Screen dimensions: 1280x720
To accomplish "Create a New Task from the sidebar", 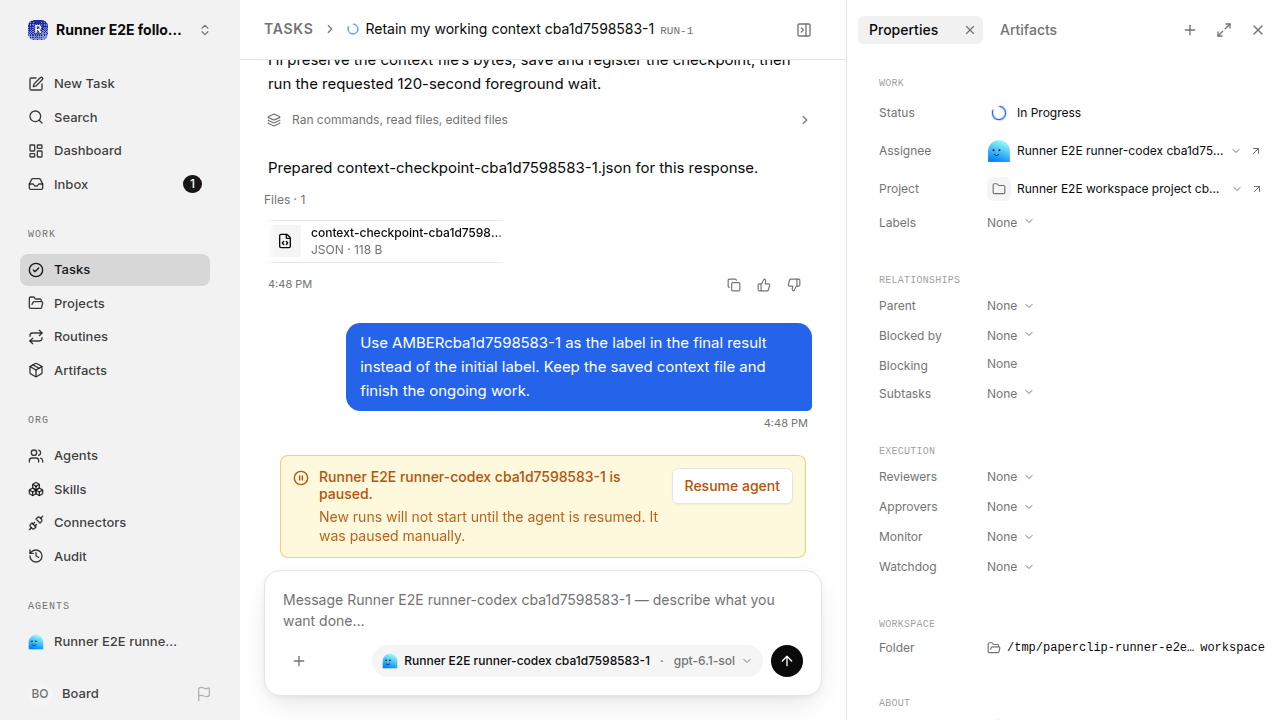I will click(115, 84).
